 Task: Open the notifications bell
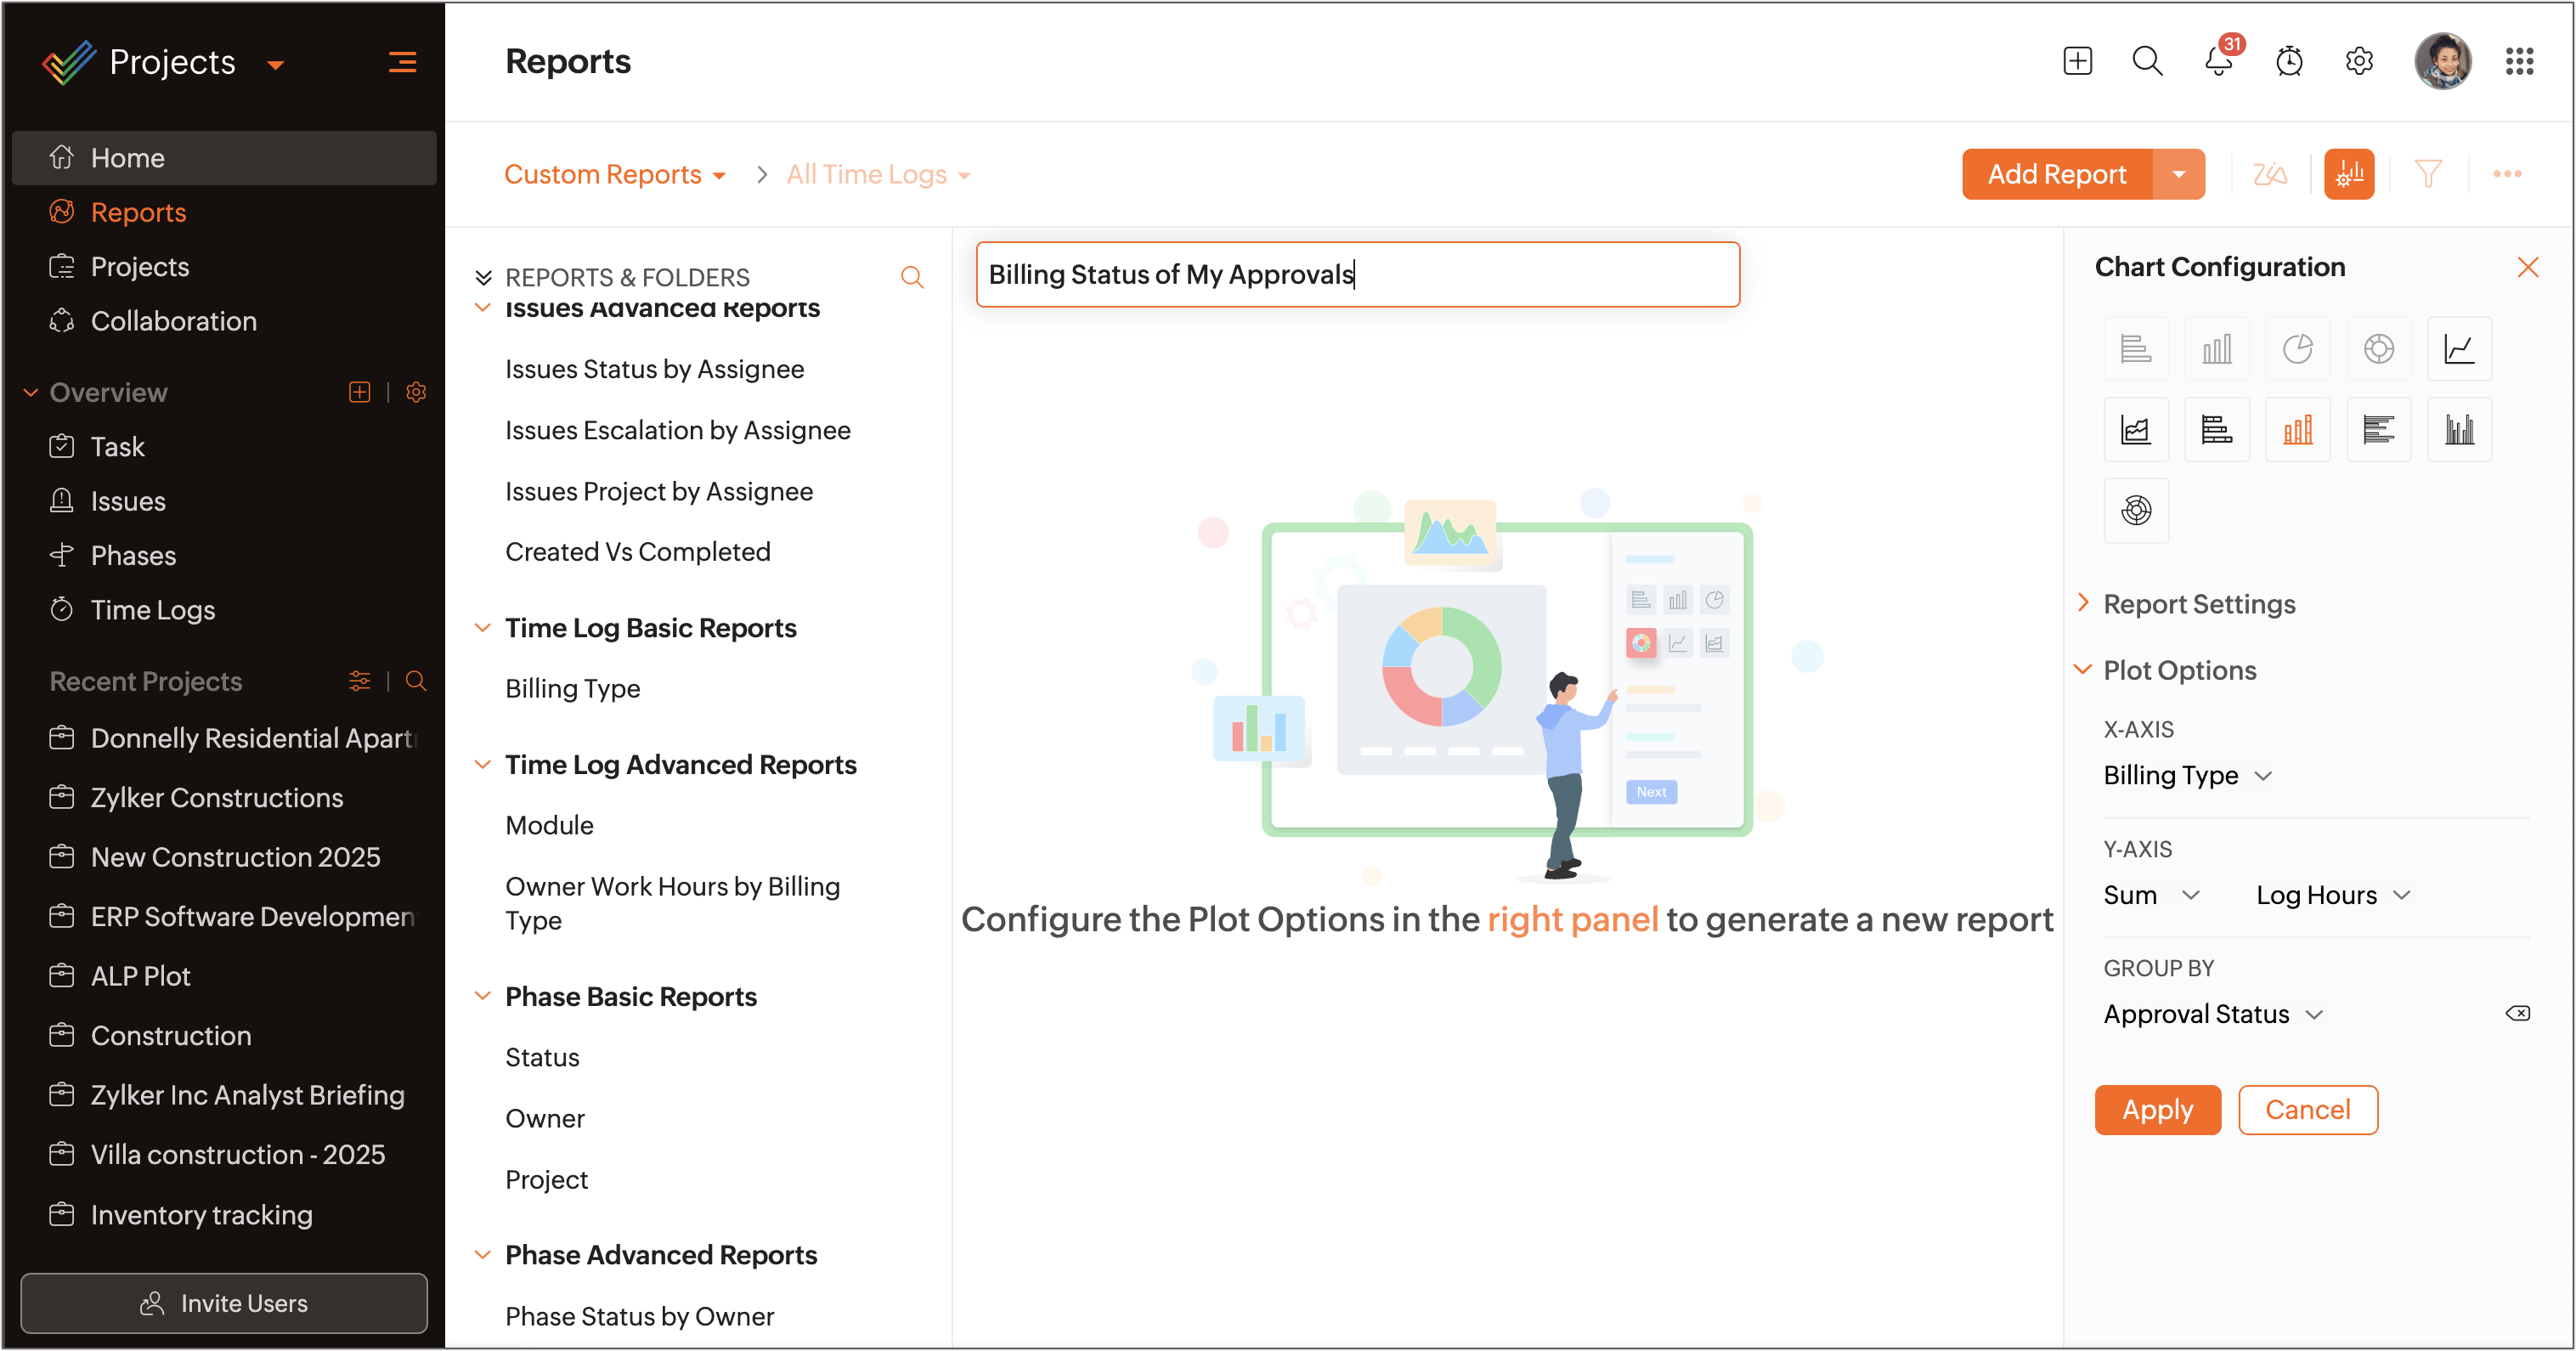(2218, 61)
